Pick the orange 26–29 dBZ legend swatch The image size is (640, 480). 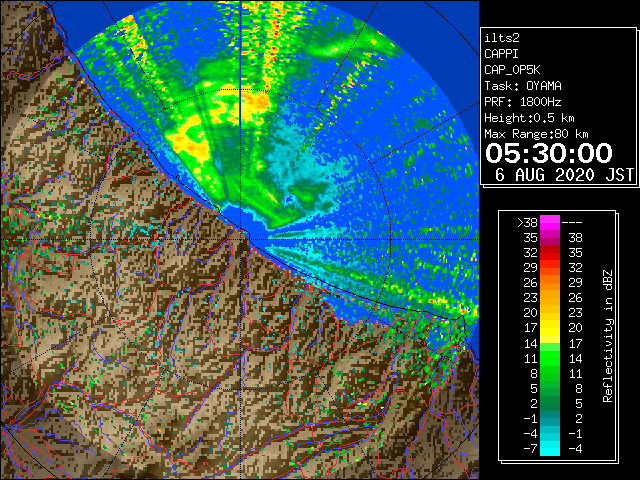pyautogui.click(x=550, y=283)
